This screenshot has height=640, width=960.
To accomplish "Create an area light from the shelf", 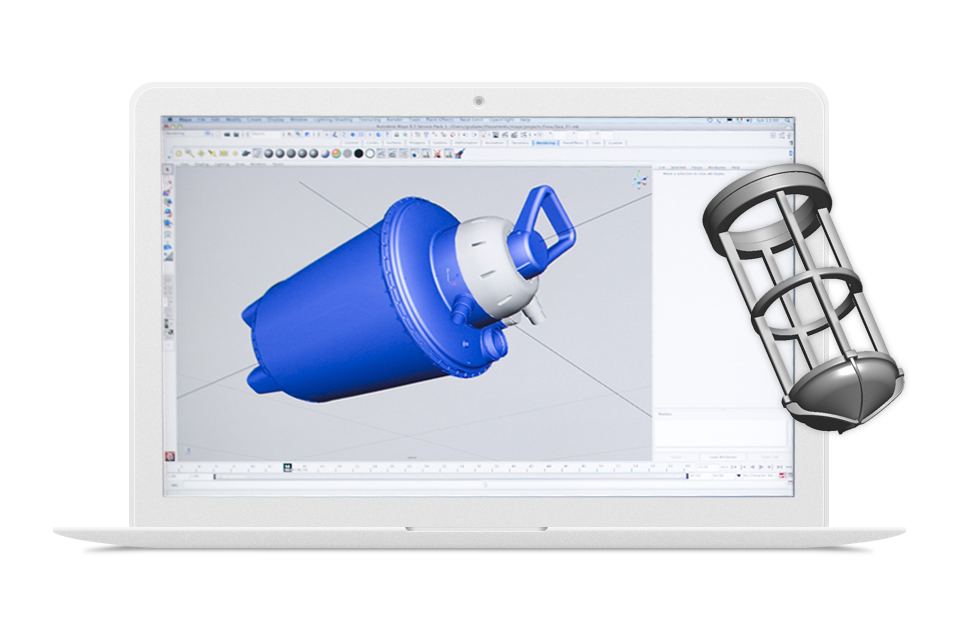I will coord(223,153).
